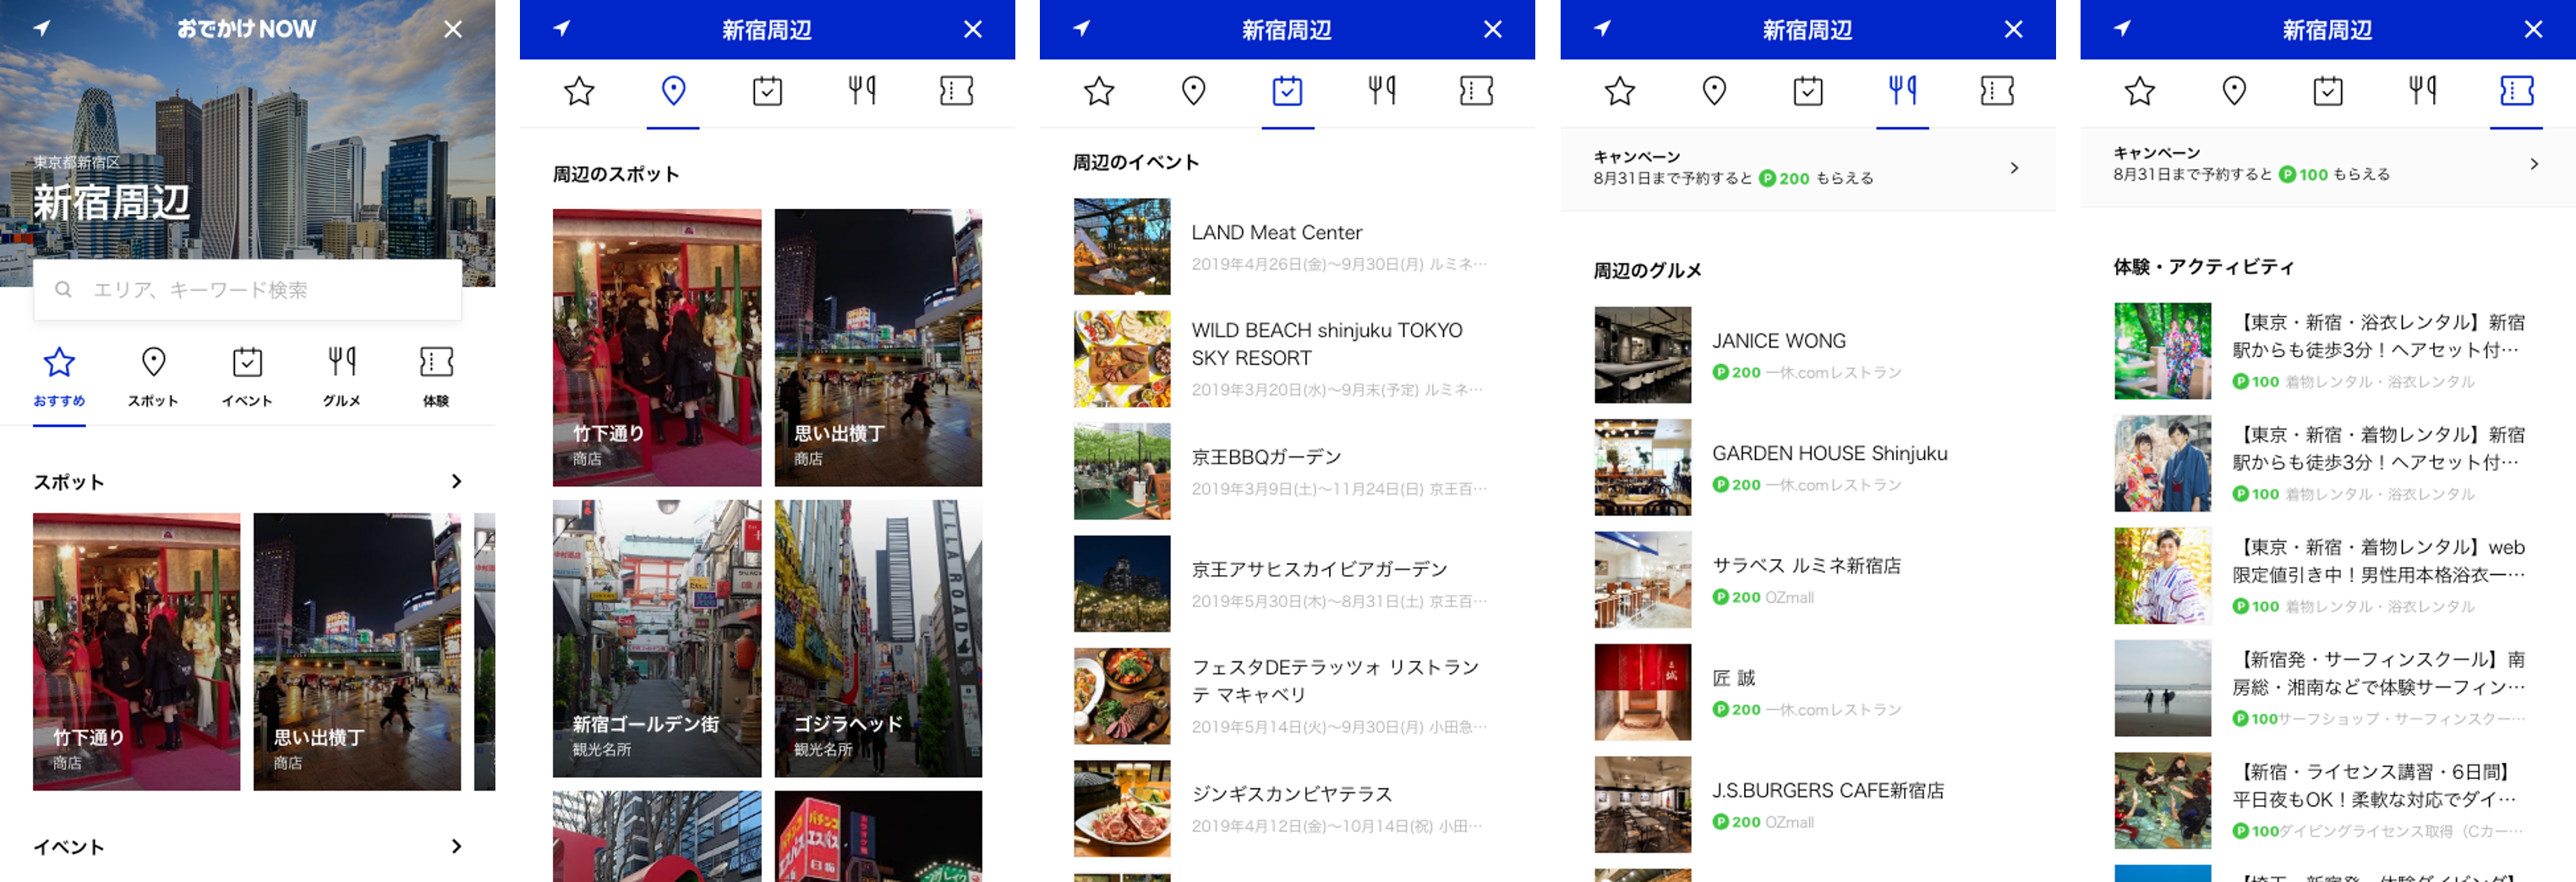Choose the 体験 ticket icon with label
Image resolution: width=2576 pixels, height=882 pixels.
pyautogui.click(x=436, y=375)
